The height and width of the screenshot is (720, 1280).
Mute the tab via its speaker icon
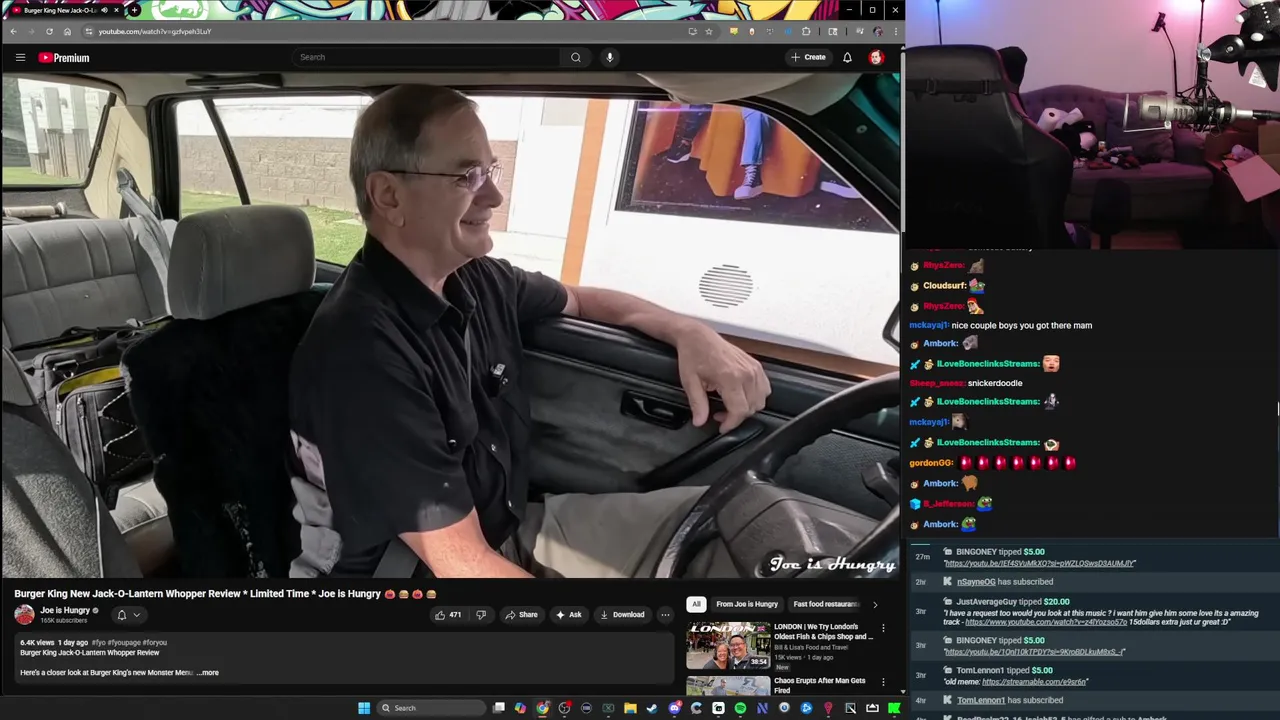click(104, 10)
